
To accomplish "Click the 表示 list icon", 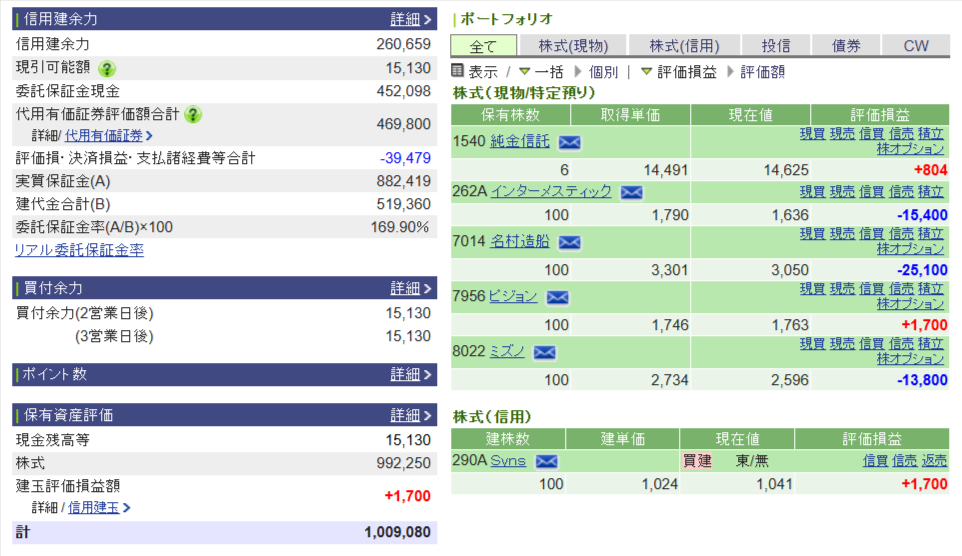I will pyautogui.click(x=457, y=71).
